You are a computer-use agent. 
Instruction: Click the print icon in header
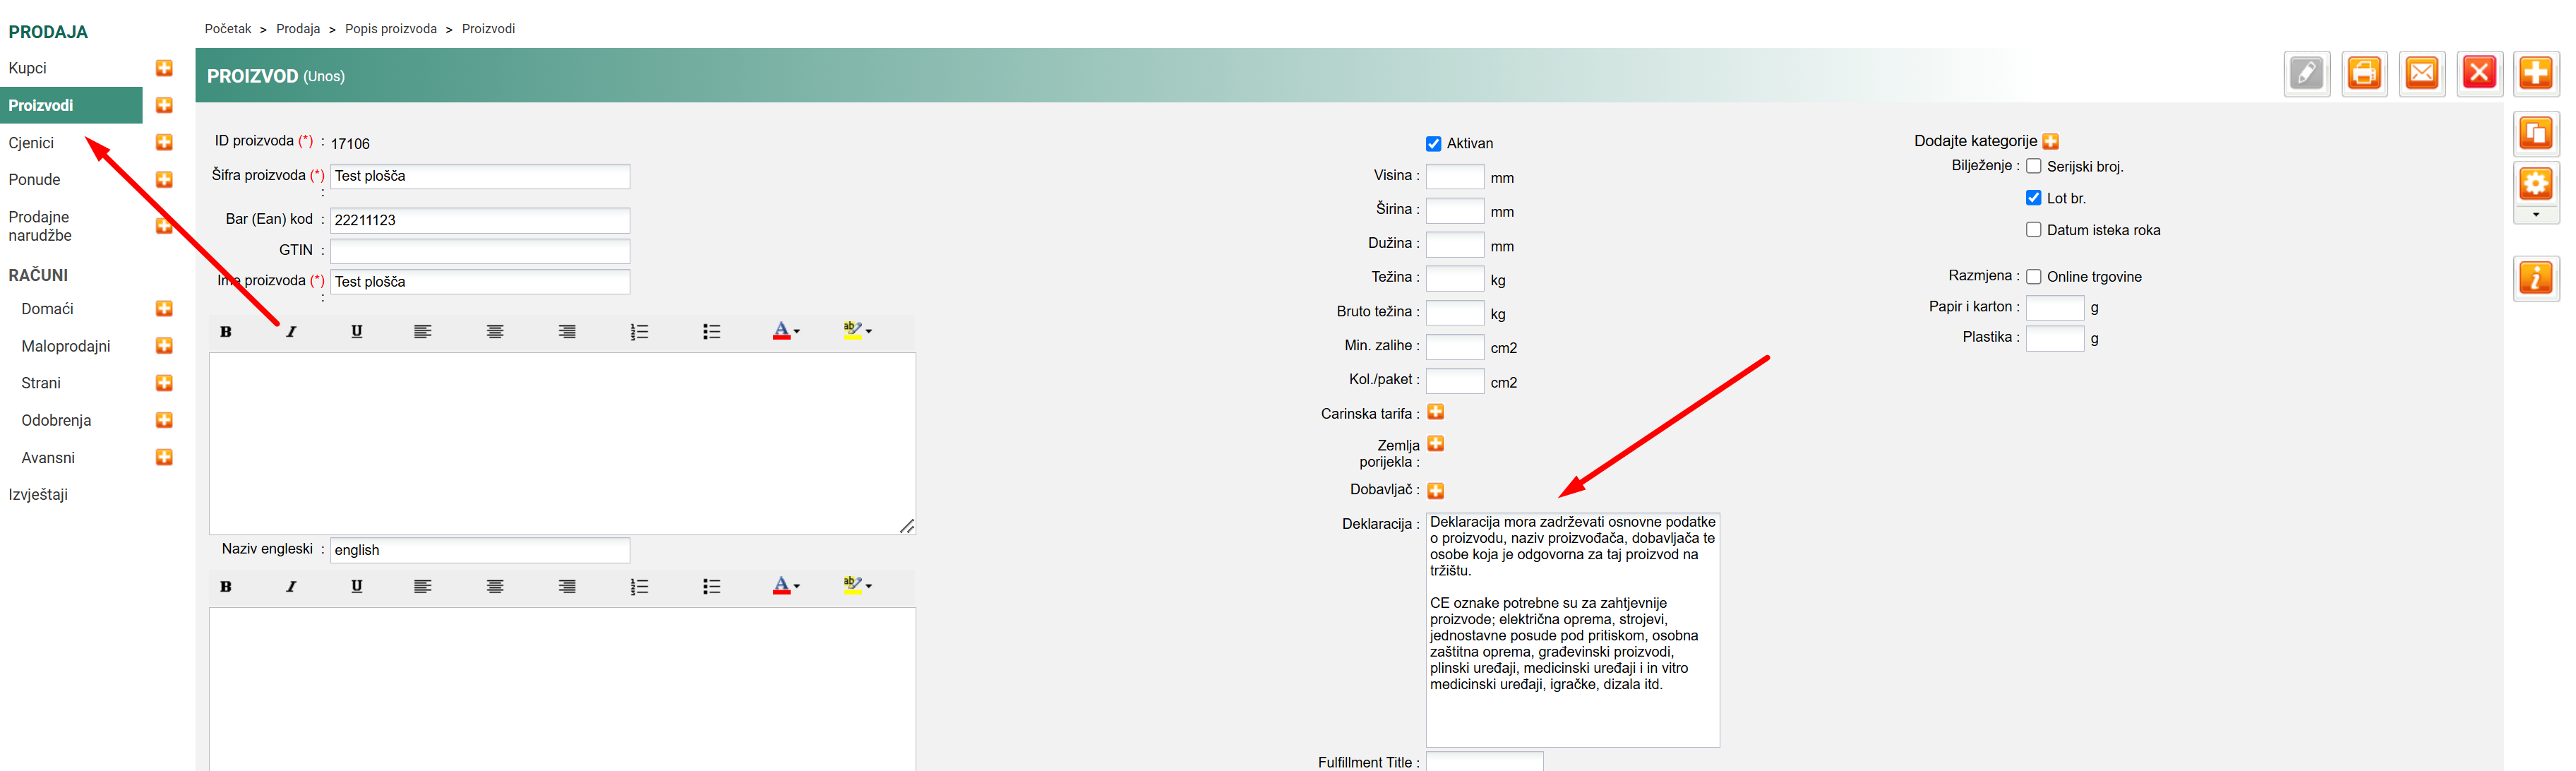pos(2364,73)
